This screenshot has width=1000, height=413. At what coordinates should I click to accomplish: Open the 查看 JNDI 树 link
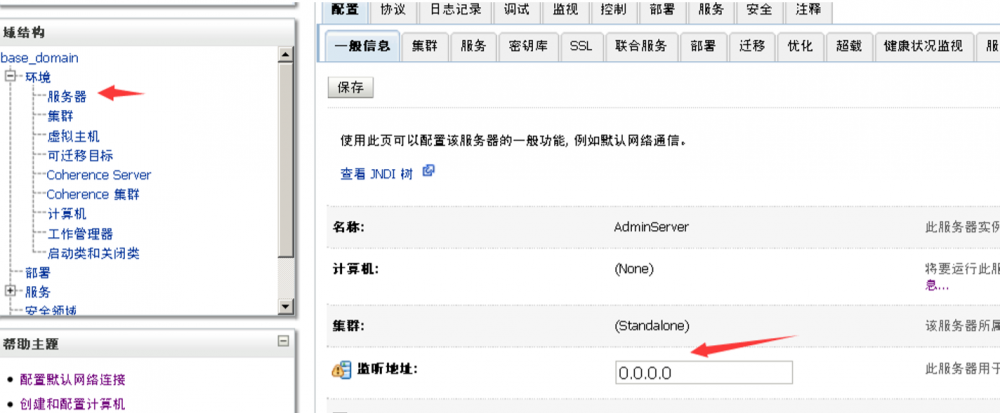click(x=376, y=173)
